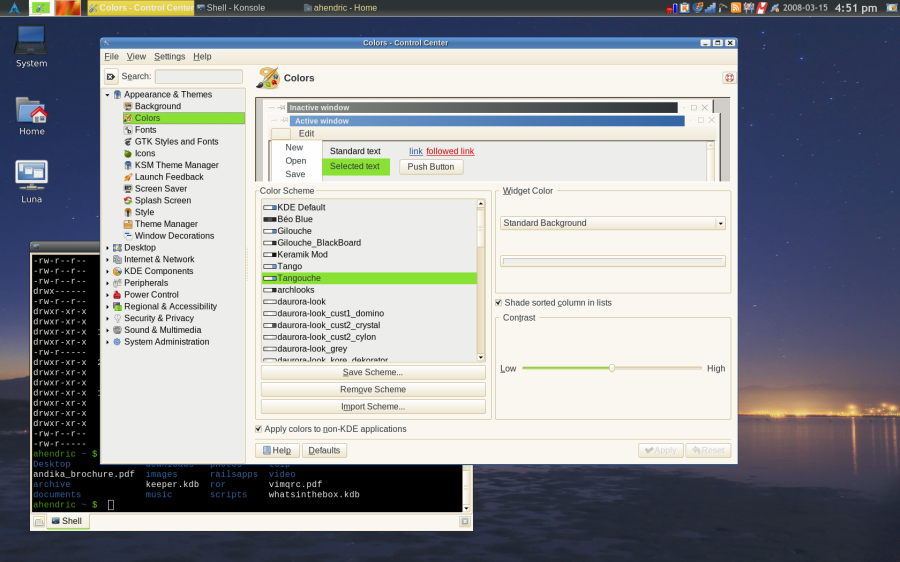
Task: Select the daurora-look_grey color scheme
Action: [369, 348]
